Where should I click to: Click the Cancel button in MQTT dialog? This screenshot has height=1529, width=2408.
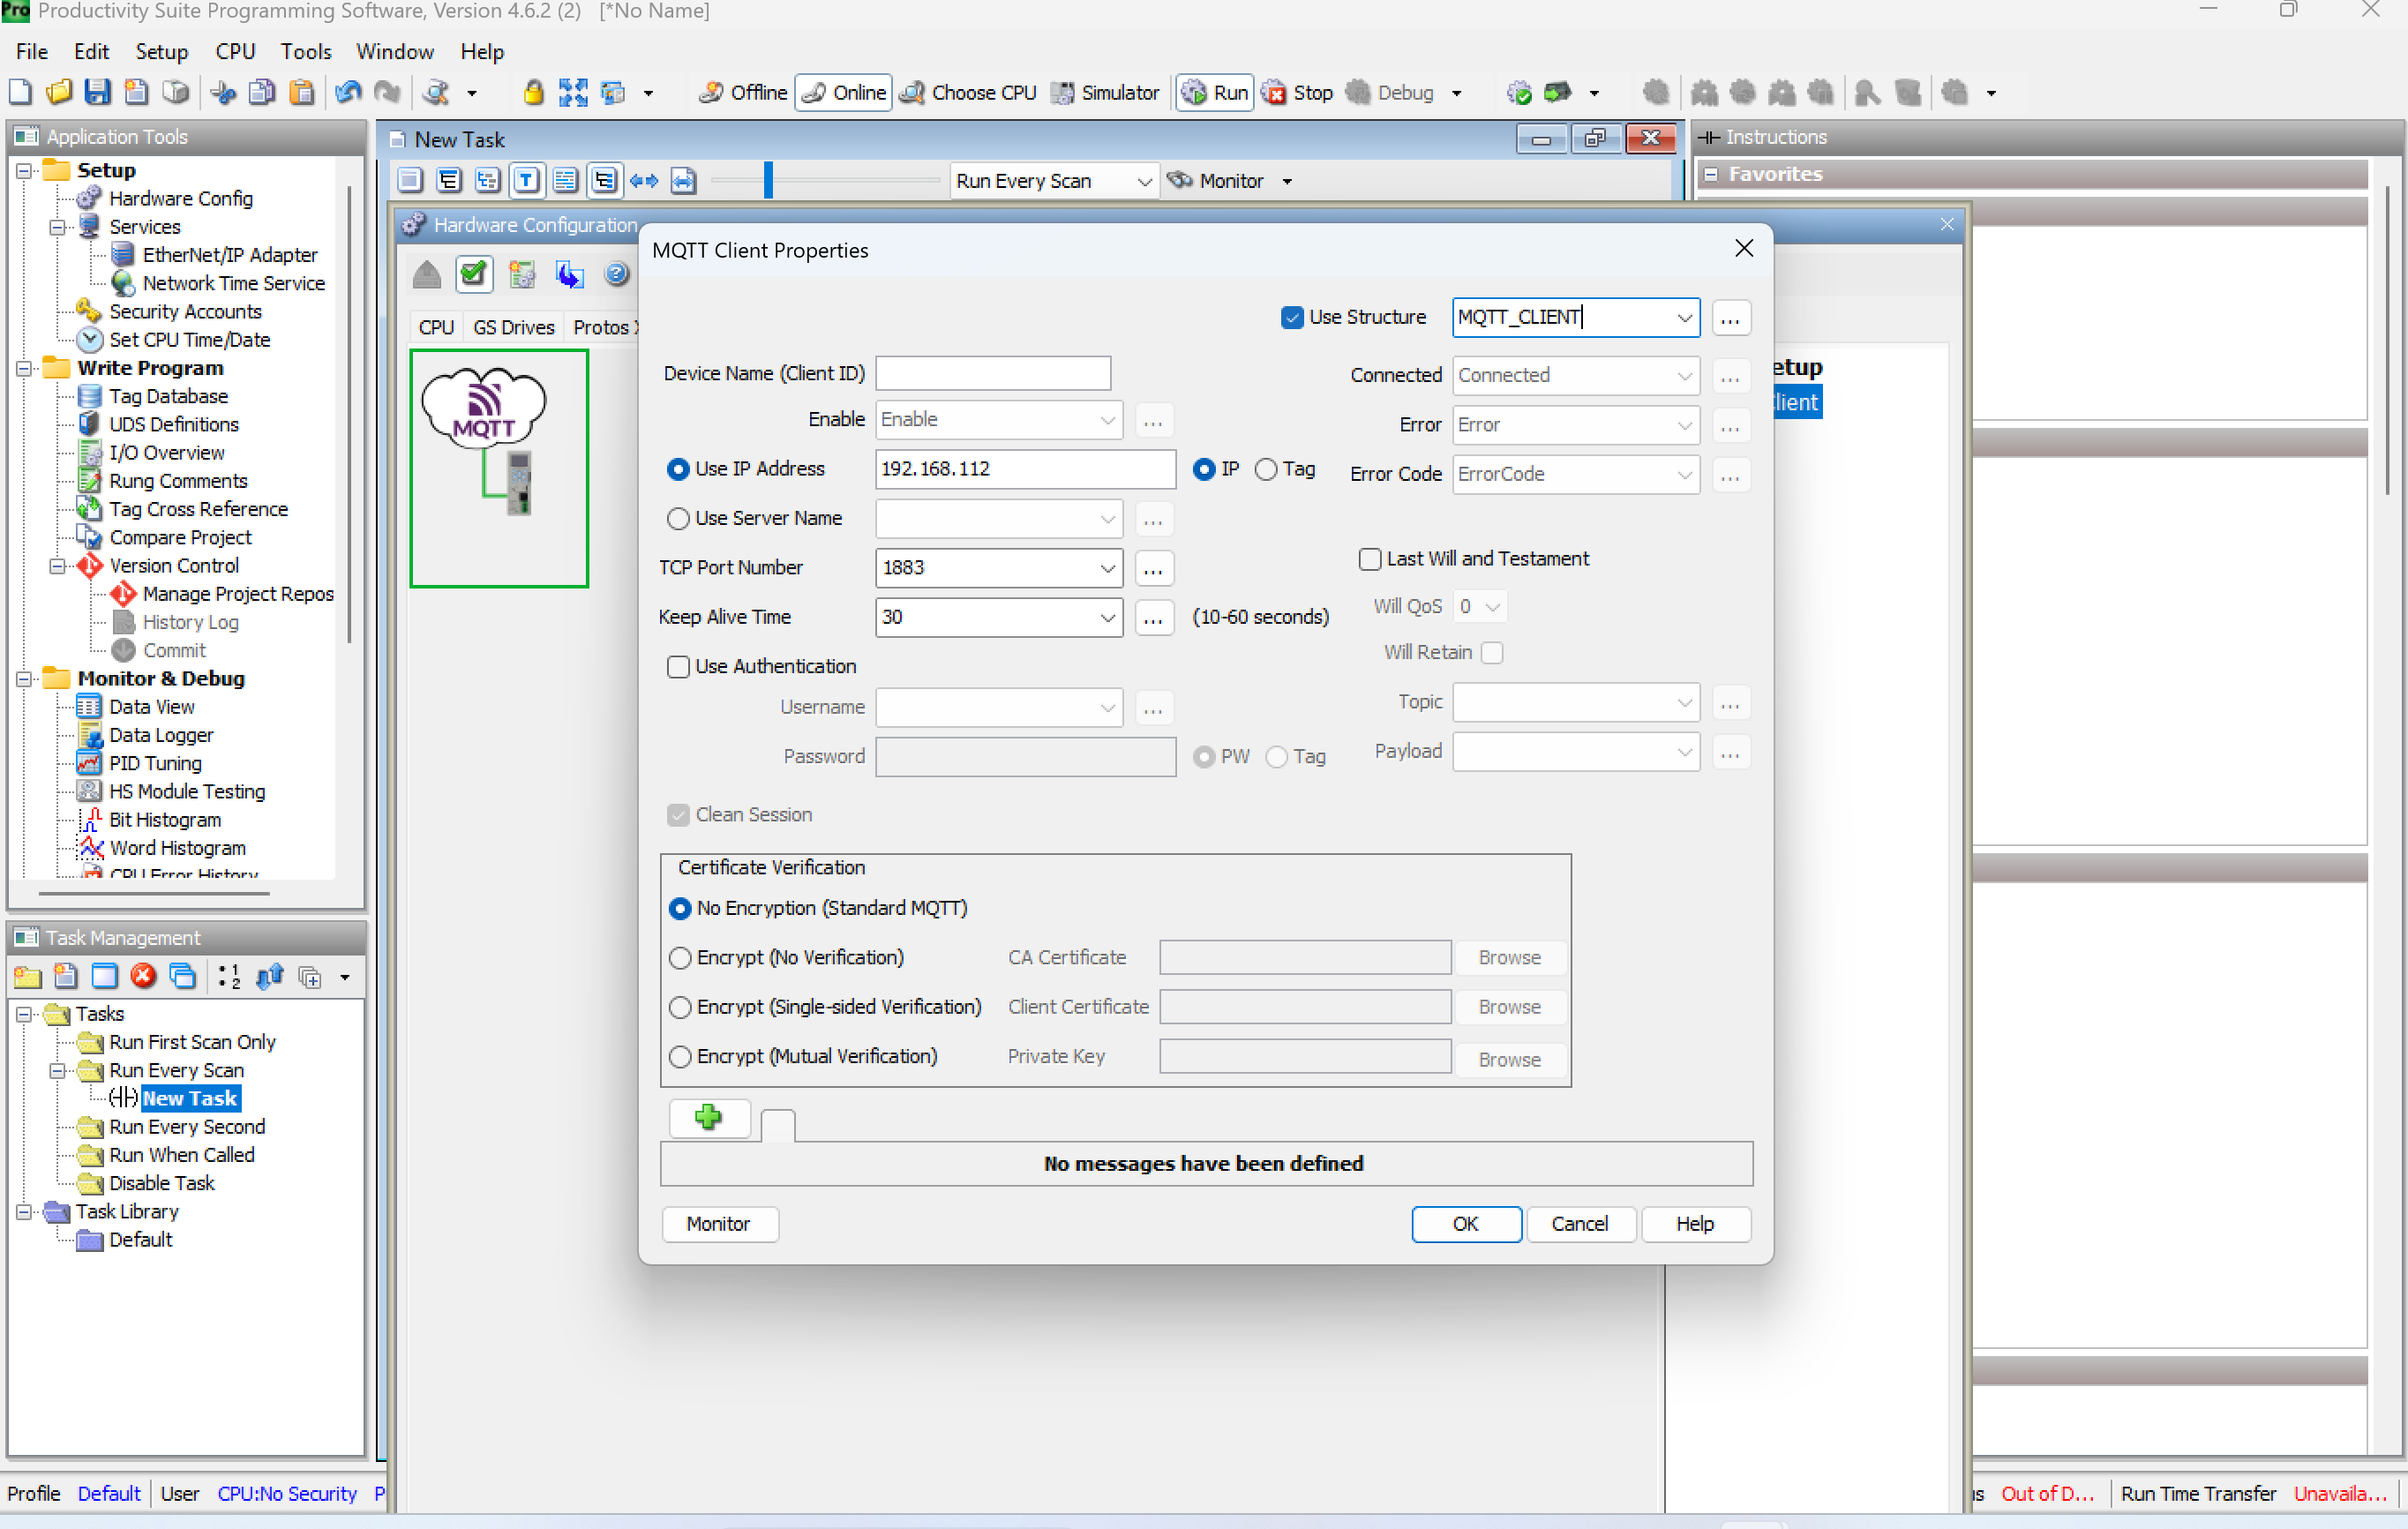tap(1580, 1223)
